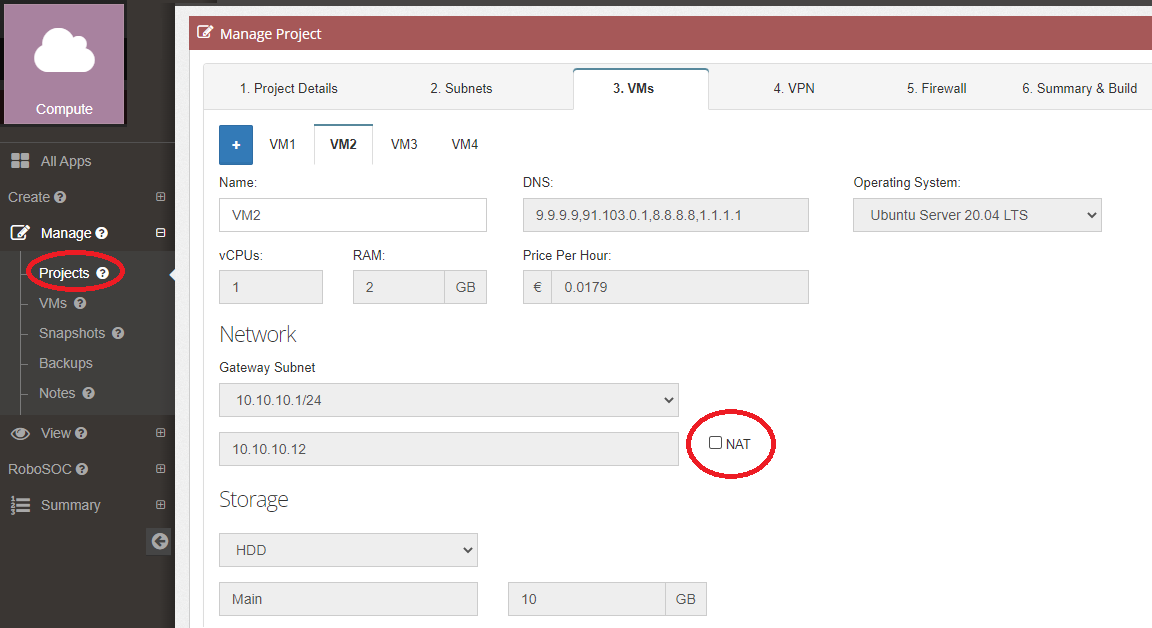Viewport: 1152px width, 628px height.
Task: Enable the NAT checkbox
Action: pyautogui.click(x=715, y=442)
